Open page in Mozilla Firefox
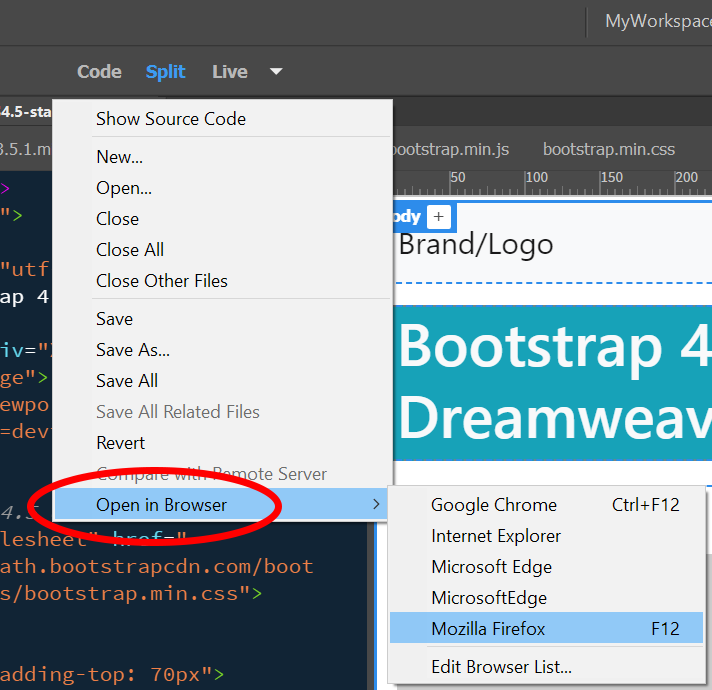This screenshot has height=690, width=712. click(x=546, y=628)
